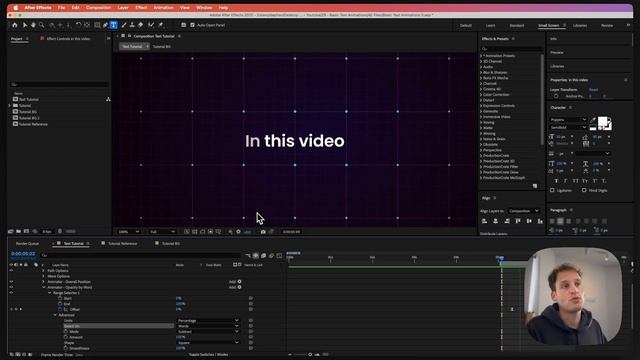The width and height of the screenshot is (640, 360).
Task: Toggle visibility eye for Animator Overall Position
Action: pos(11,282)
